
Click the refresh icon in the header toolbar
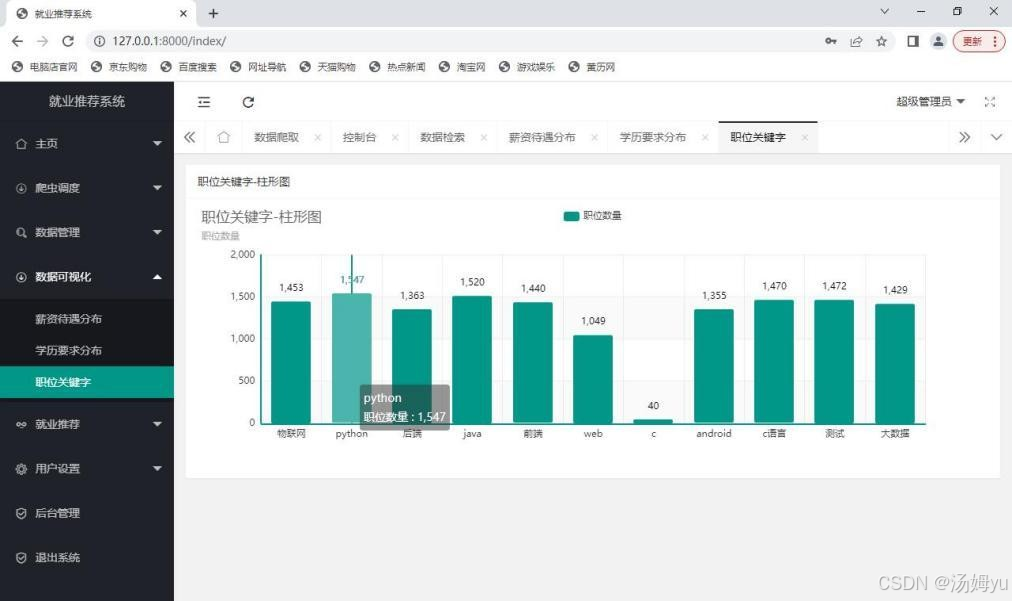(x=248, y=102)
